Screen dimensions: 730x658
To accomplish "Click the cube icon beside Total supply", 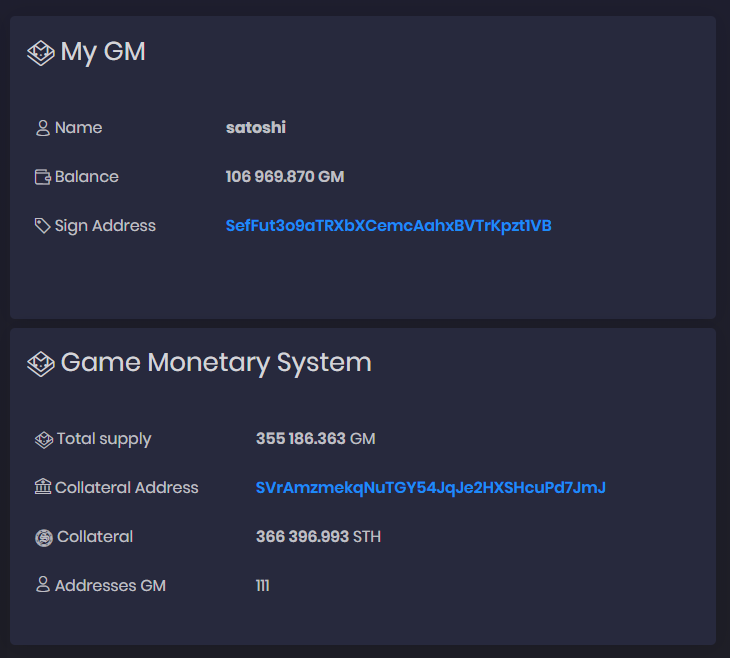I will pos(44,440).
